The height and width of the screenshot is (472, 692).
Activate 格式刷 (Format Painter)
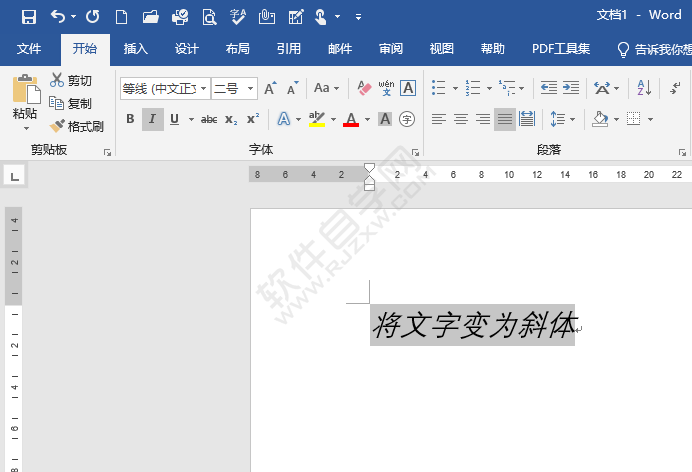tap(77, 127)
